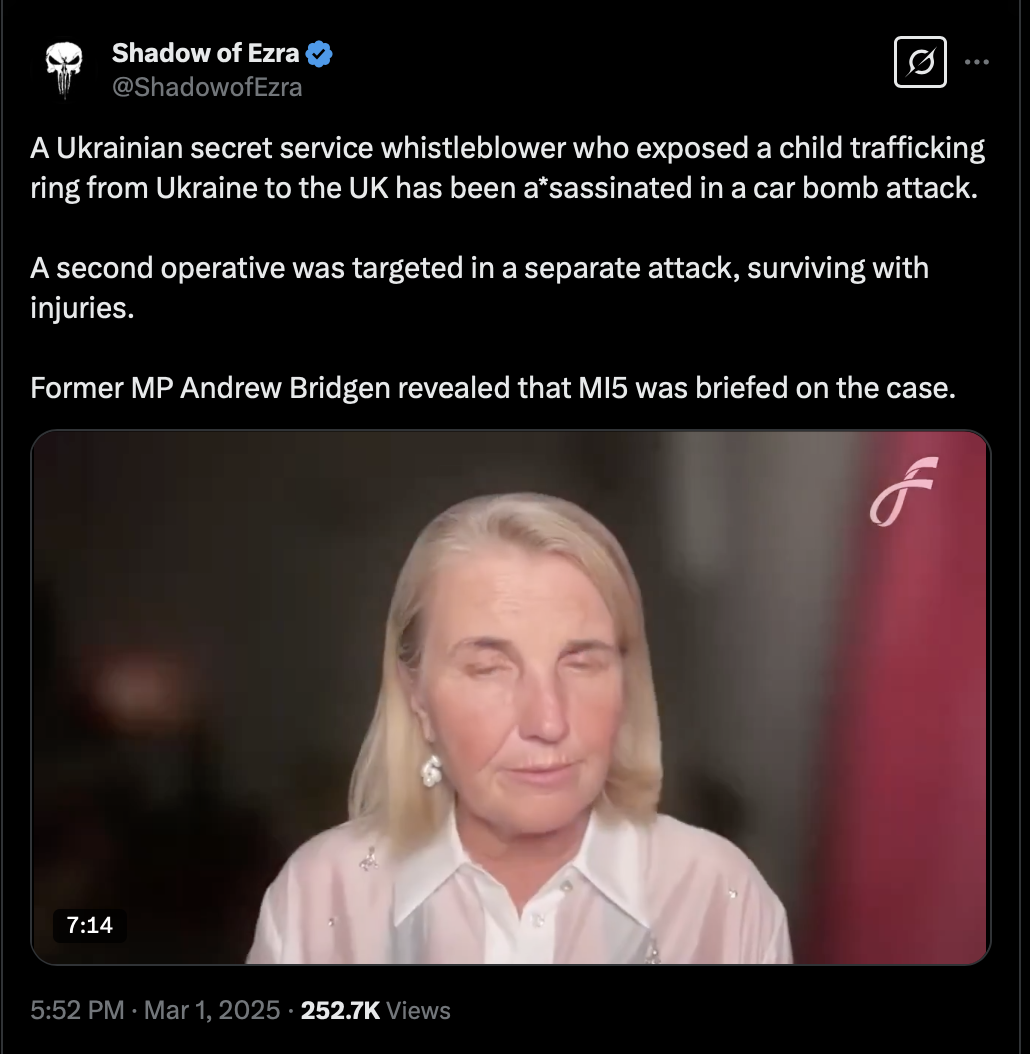Click the pearl earring in the video
Screen dimensions: 1030x1054
tap(432, 771)
